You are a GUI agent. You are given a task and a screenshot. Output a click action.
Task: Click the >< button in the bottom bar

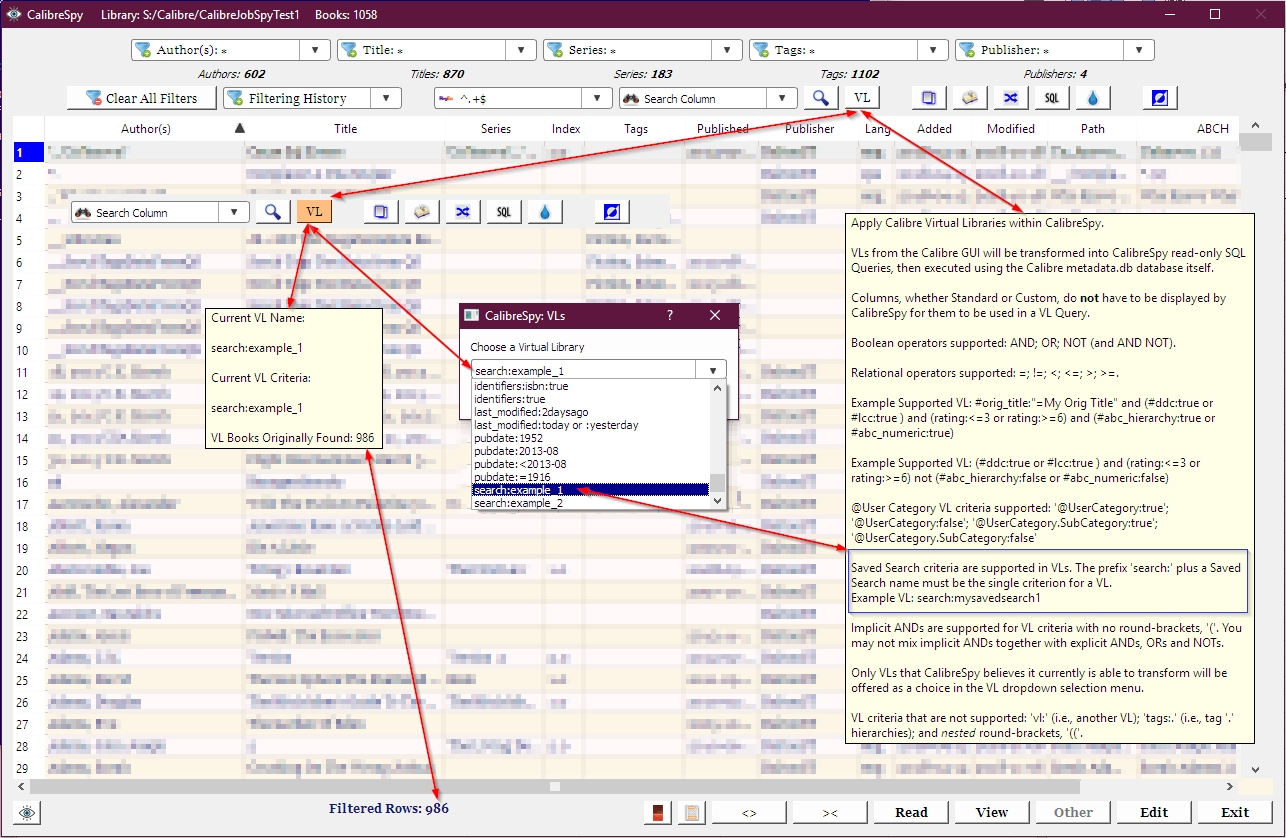830,812
